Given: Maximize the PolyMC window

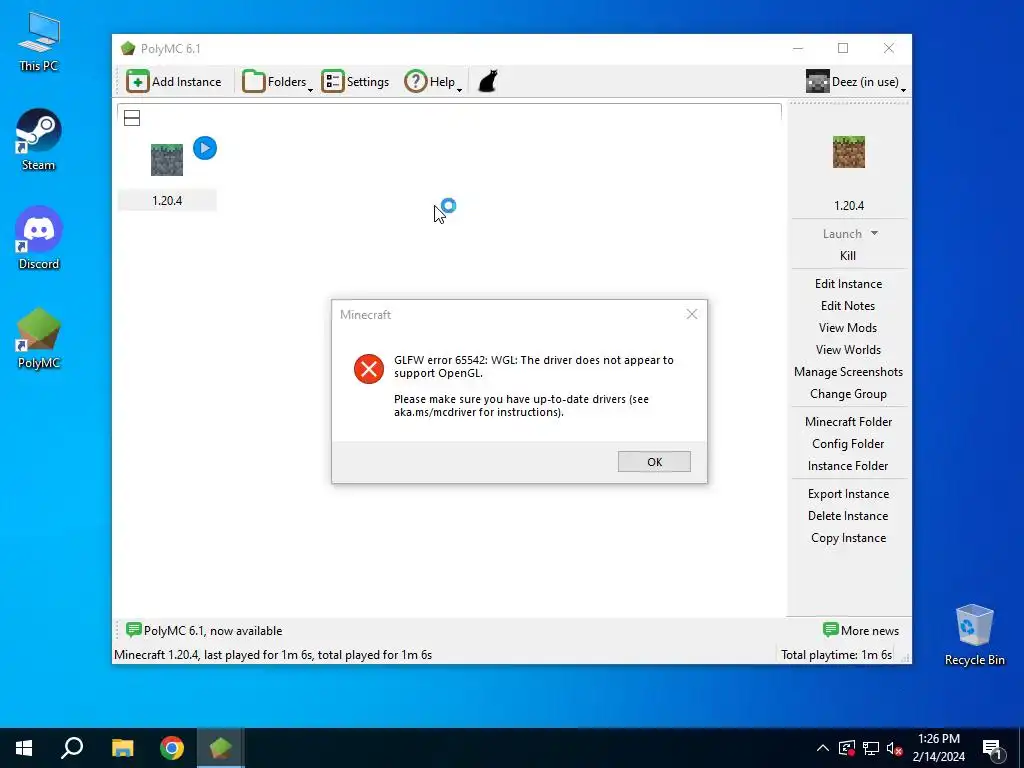Looking at the screenshot, I should coord(843,48).
